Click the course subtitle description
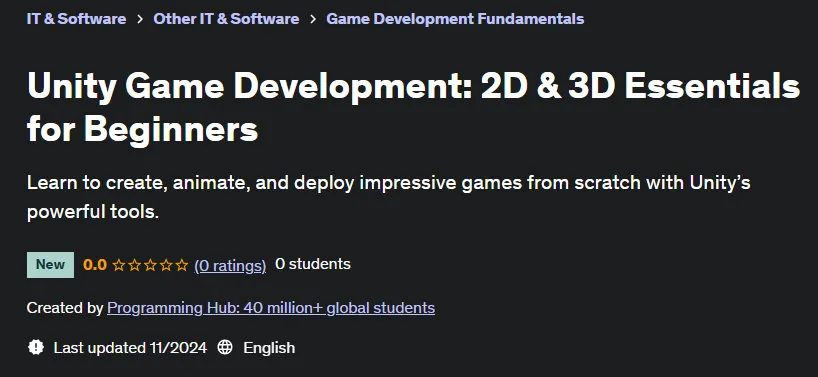The height and width of the screenshot is (377, 818). click(389, 198)
